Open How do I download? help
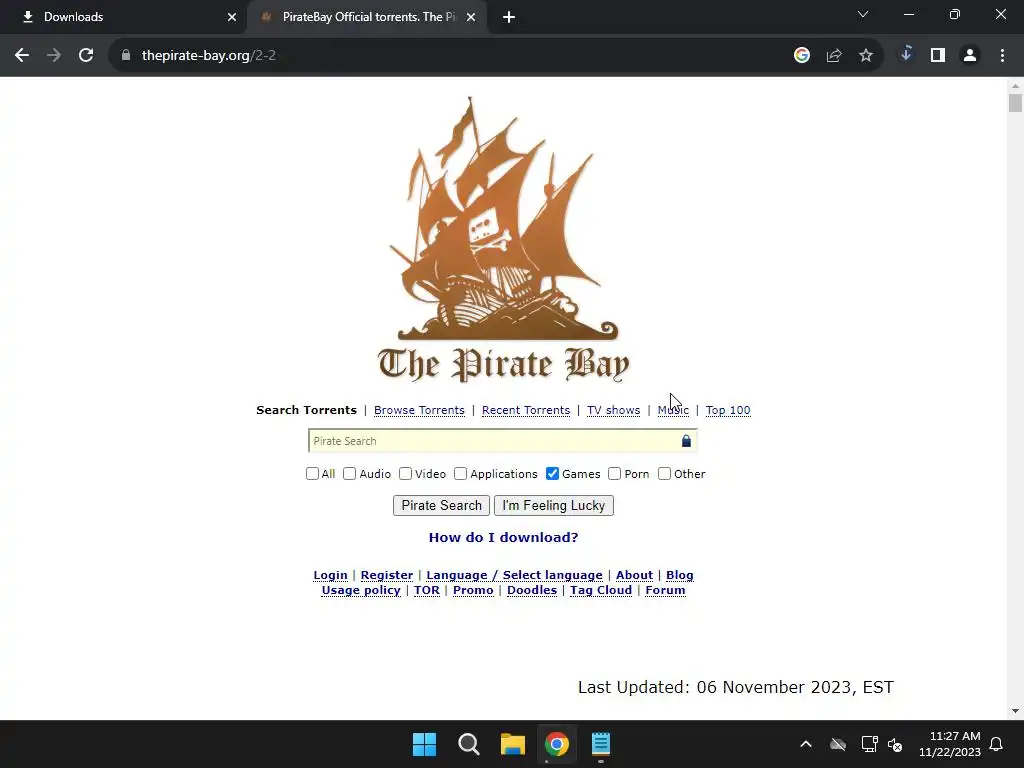The width and height of the screenshot is (1024, 768). point(504,537)
